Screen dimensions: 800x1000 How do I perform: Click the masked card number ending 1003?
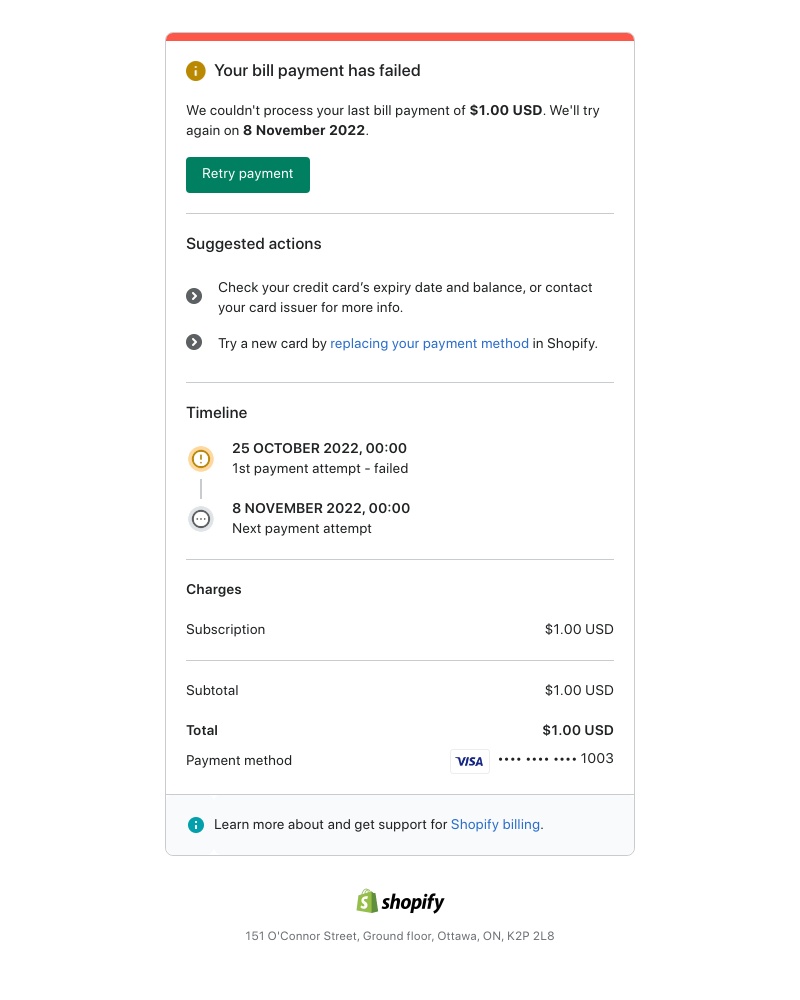click(555, 759)
